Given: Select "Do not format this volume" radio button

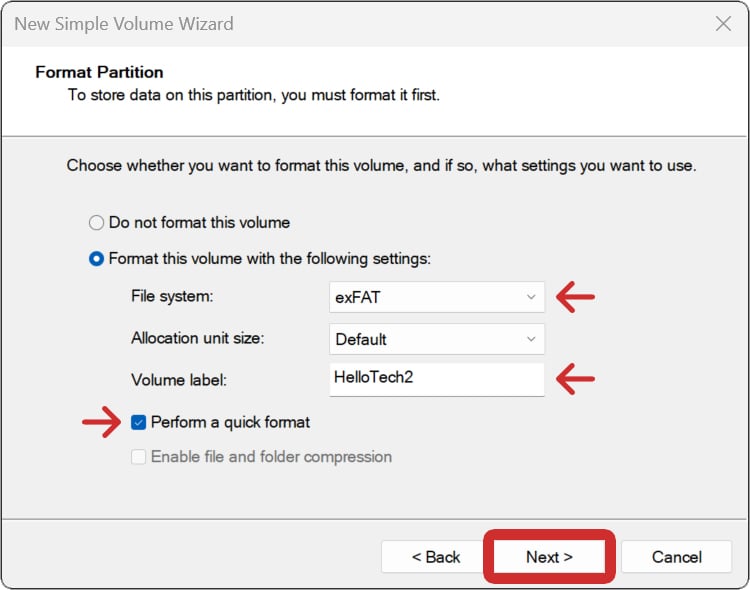Looking at the screenshot, I should (97, 222).
